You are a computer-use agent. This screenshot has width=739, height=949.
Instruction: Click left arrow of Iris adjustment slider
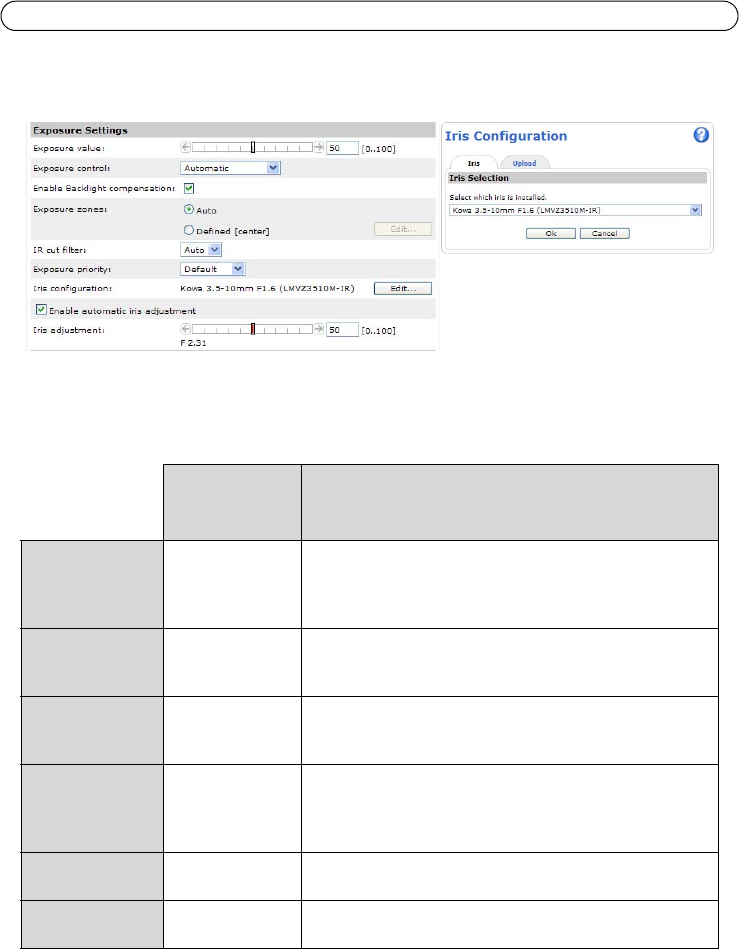click(185, 329)
